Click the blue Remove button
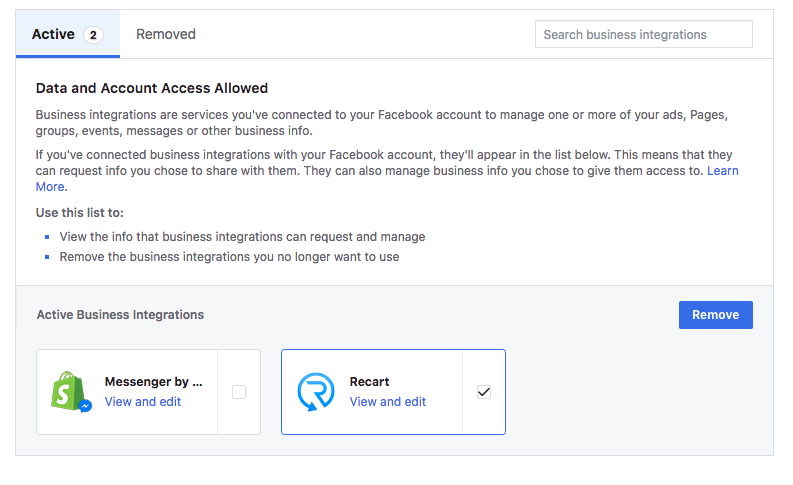Screen dimensions: 793x485 tap(715, 315)
